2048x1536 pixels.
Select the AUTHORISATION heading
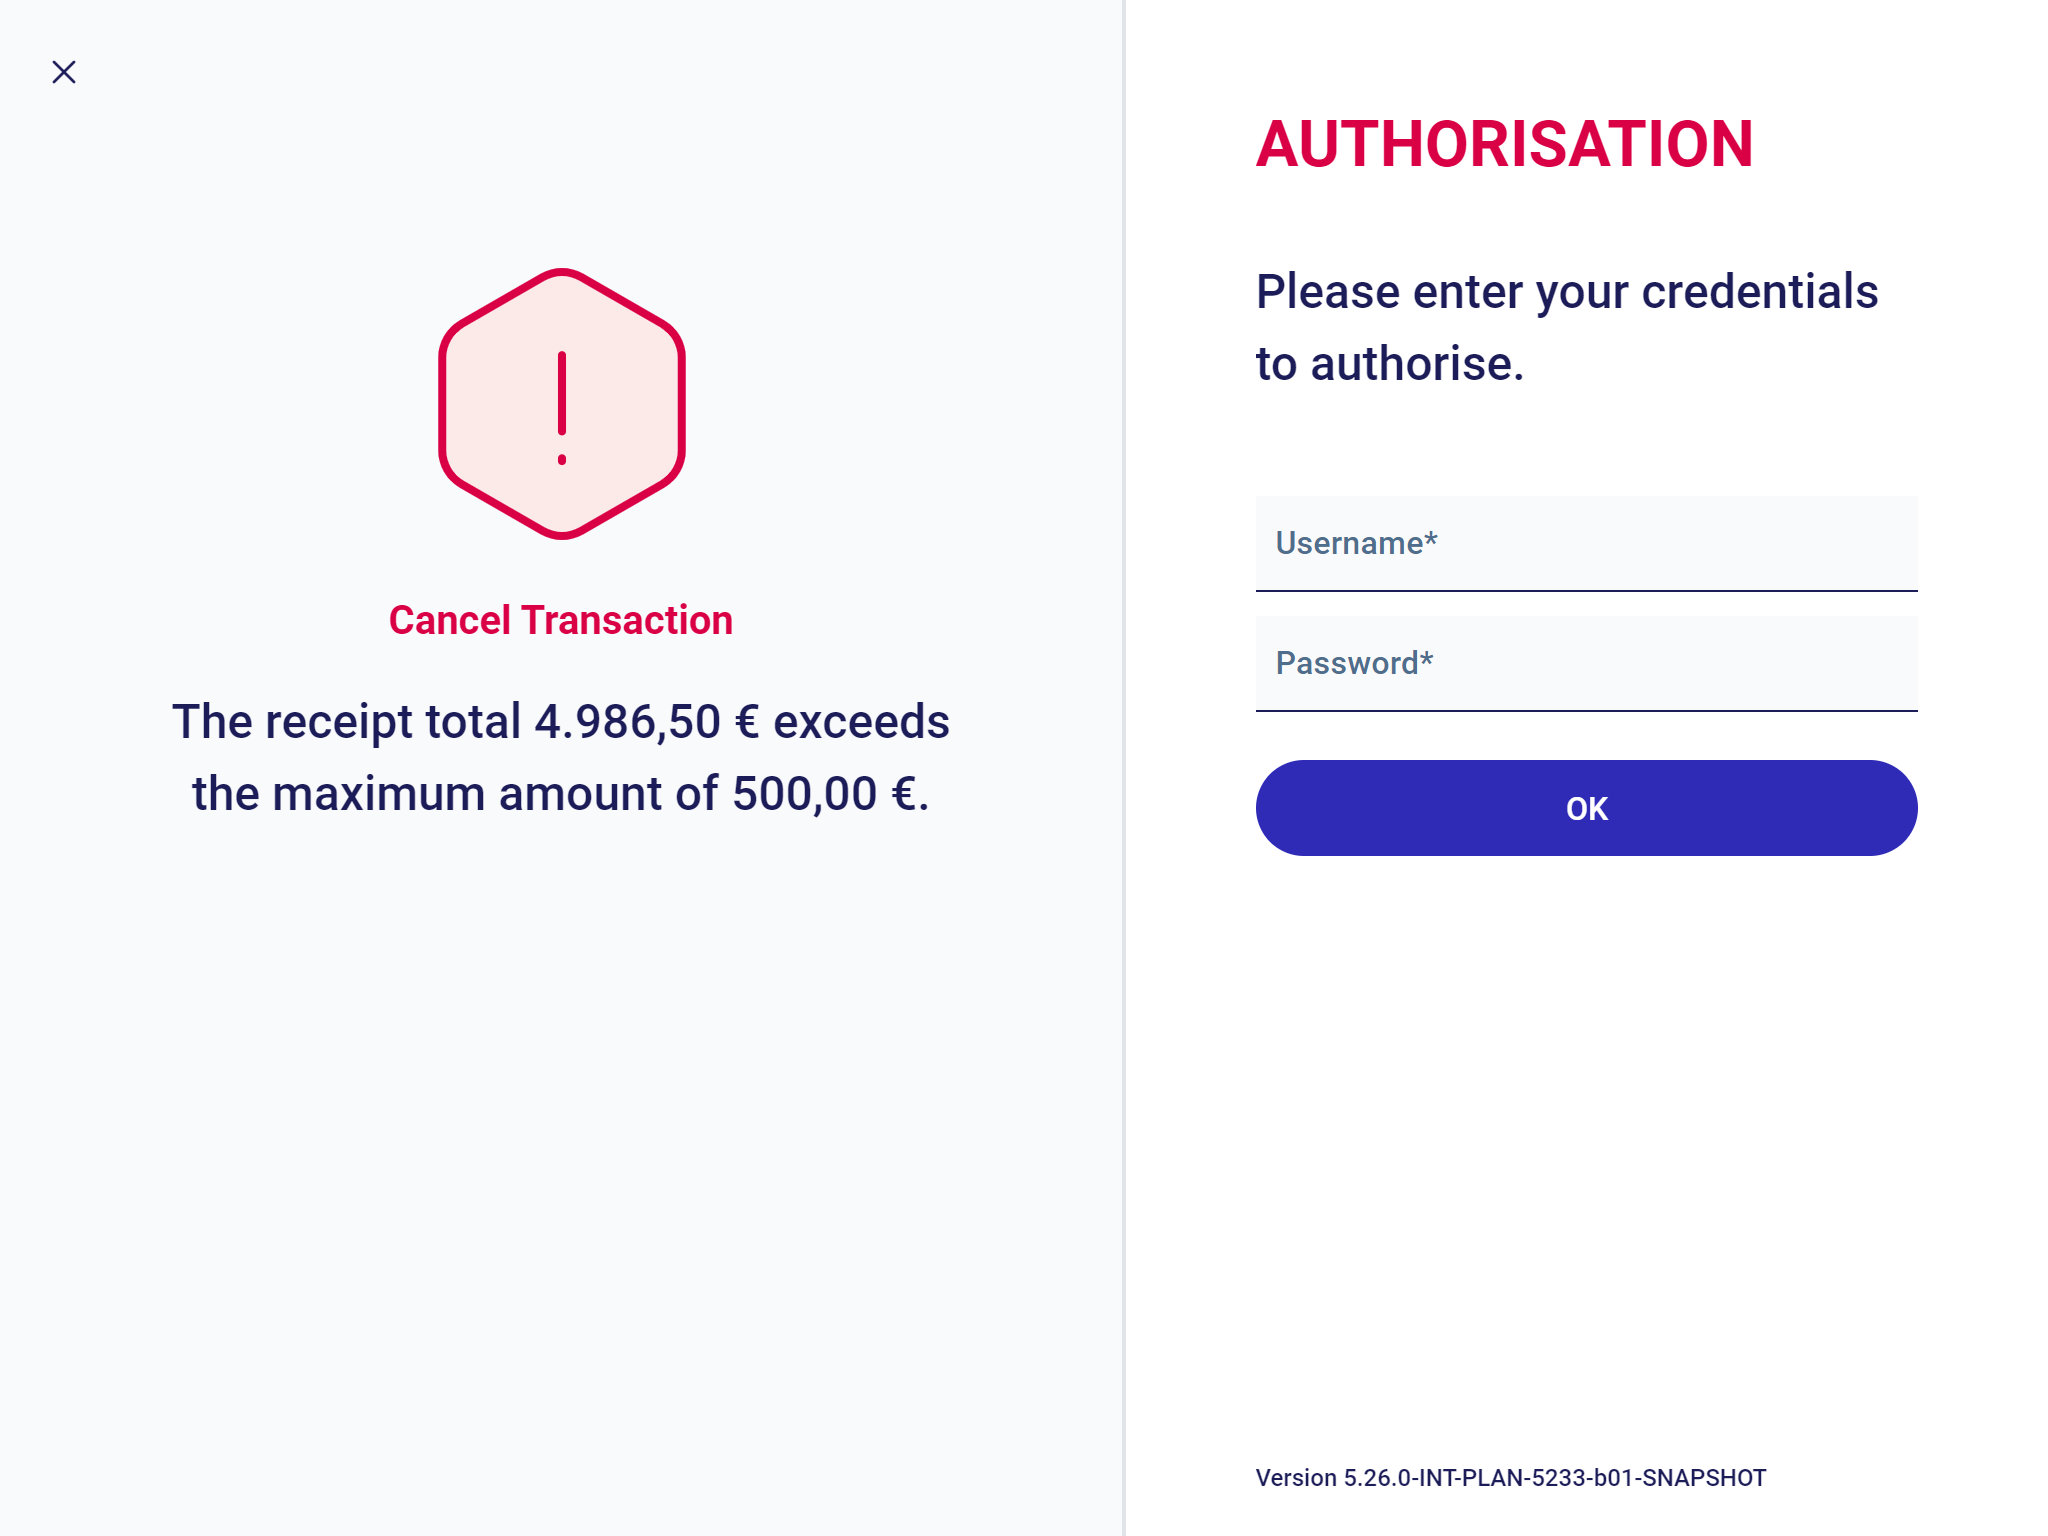[x=1504, y=143]
